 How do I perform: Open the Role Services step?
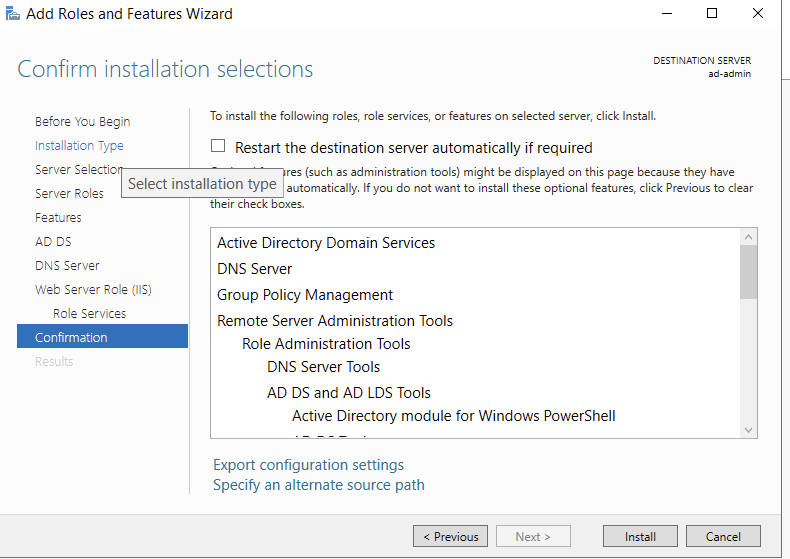coord(89,313)
